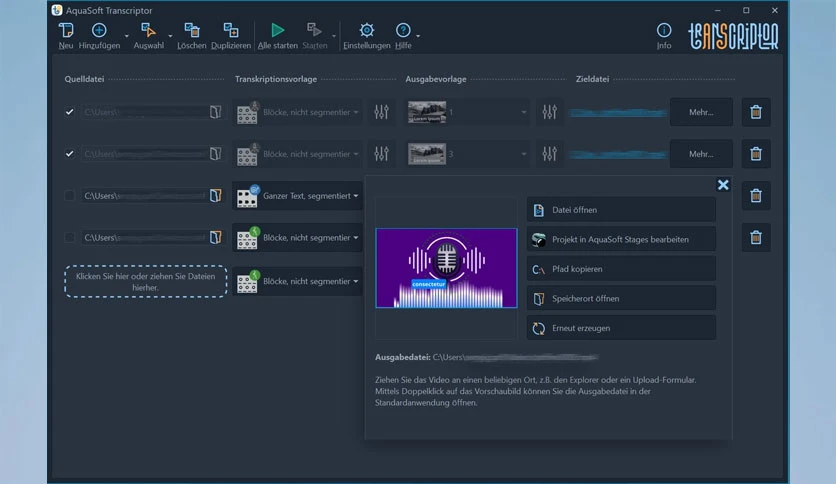Click the Starten toolbar icon

tap(315, 30)
